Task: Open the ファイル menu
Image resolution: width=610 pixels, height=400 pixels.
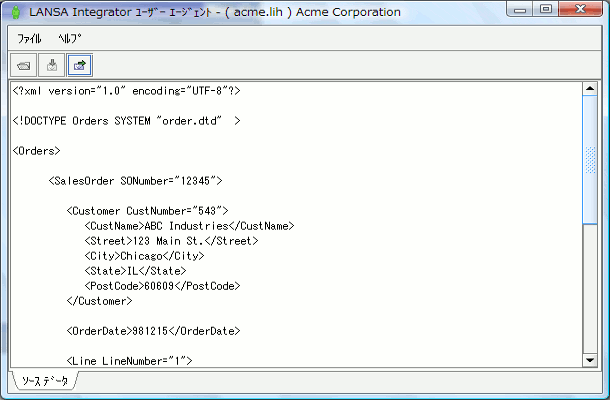Action: pos(29,39)
